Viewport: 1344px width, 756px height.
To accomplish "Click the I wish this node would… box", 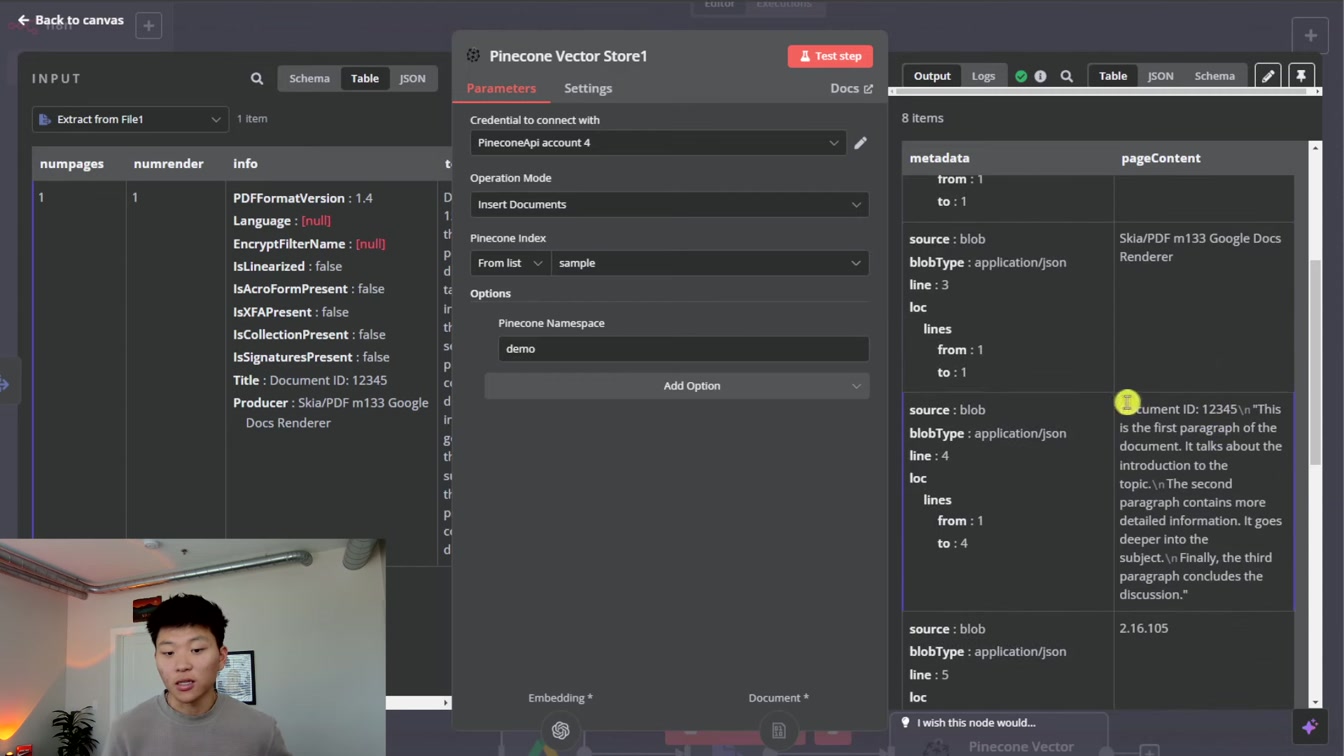I will tap(999, 723).
